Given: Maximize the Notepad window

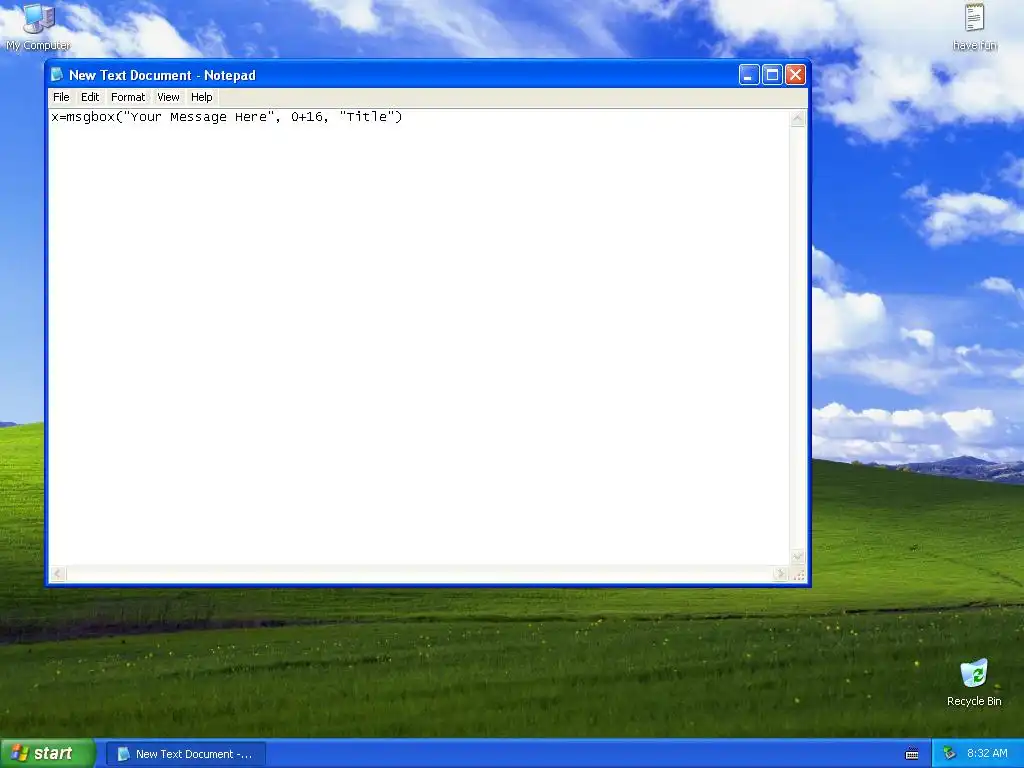Looking at the screenshot, I should pos(772,75).
